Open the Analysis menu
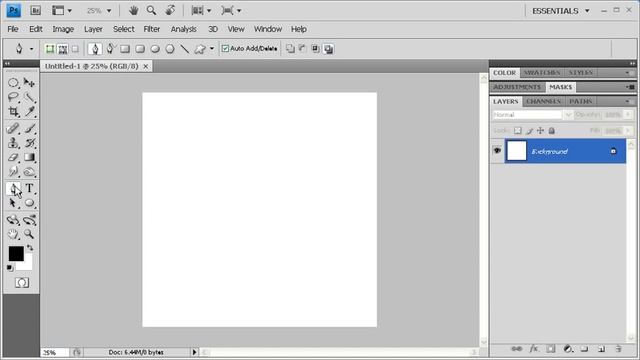Viewport: 640px width, 360px height. [183, 29]
